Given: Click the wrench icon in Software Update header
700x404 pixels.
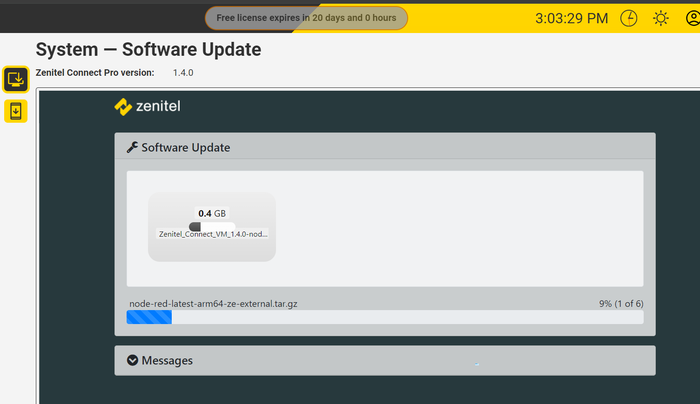Looking at the screenshot, I should (x=132, y=147).
